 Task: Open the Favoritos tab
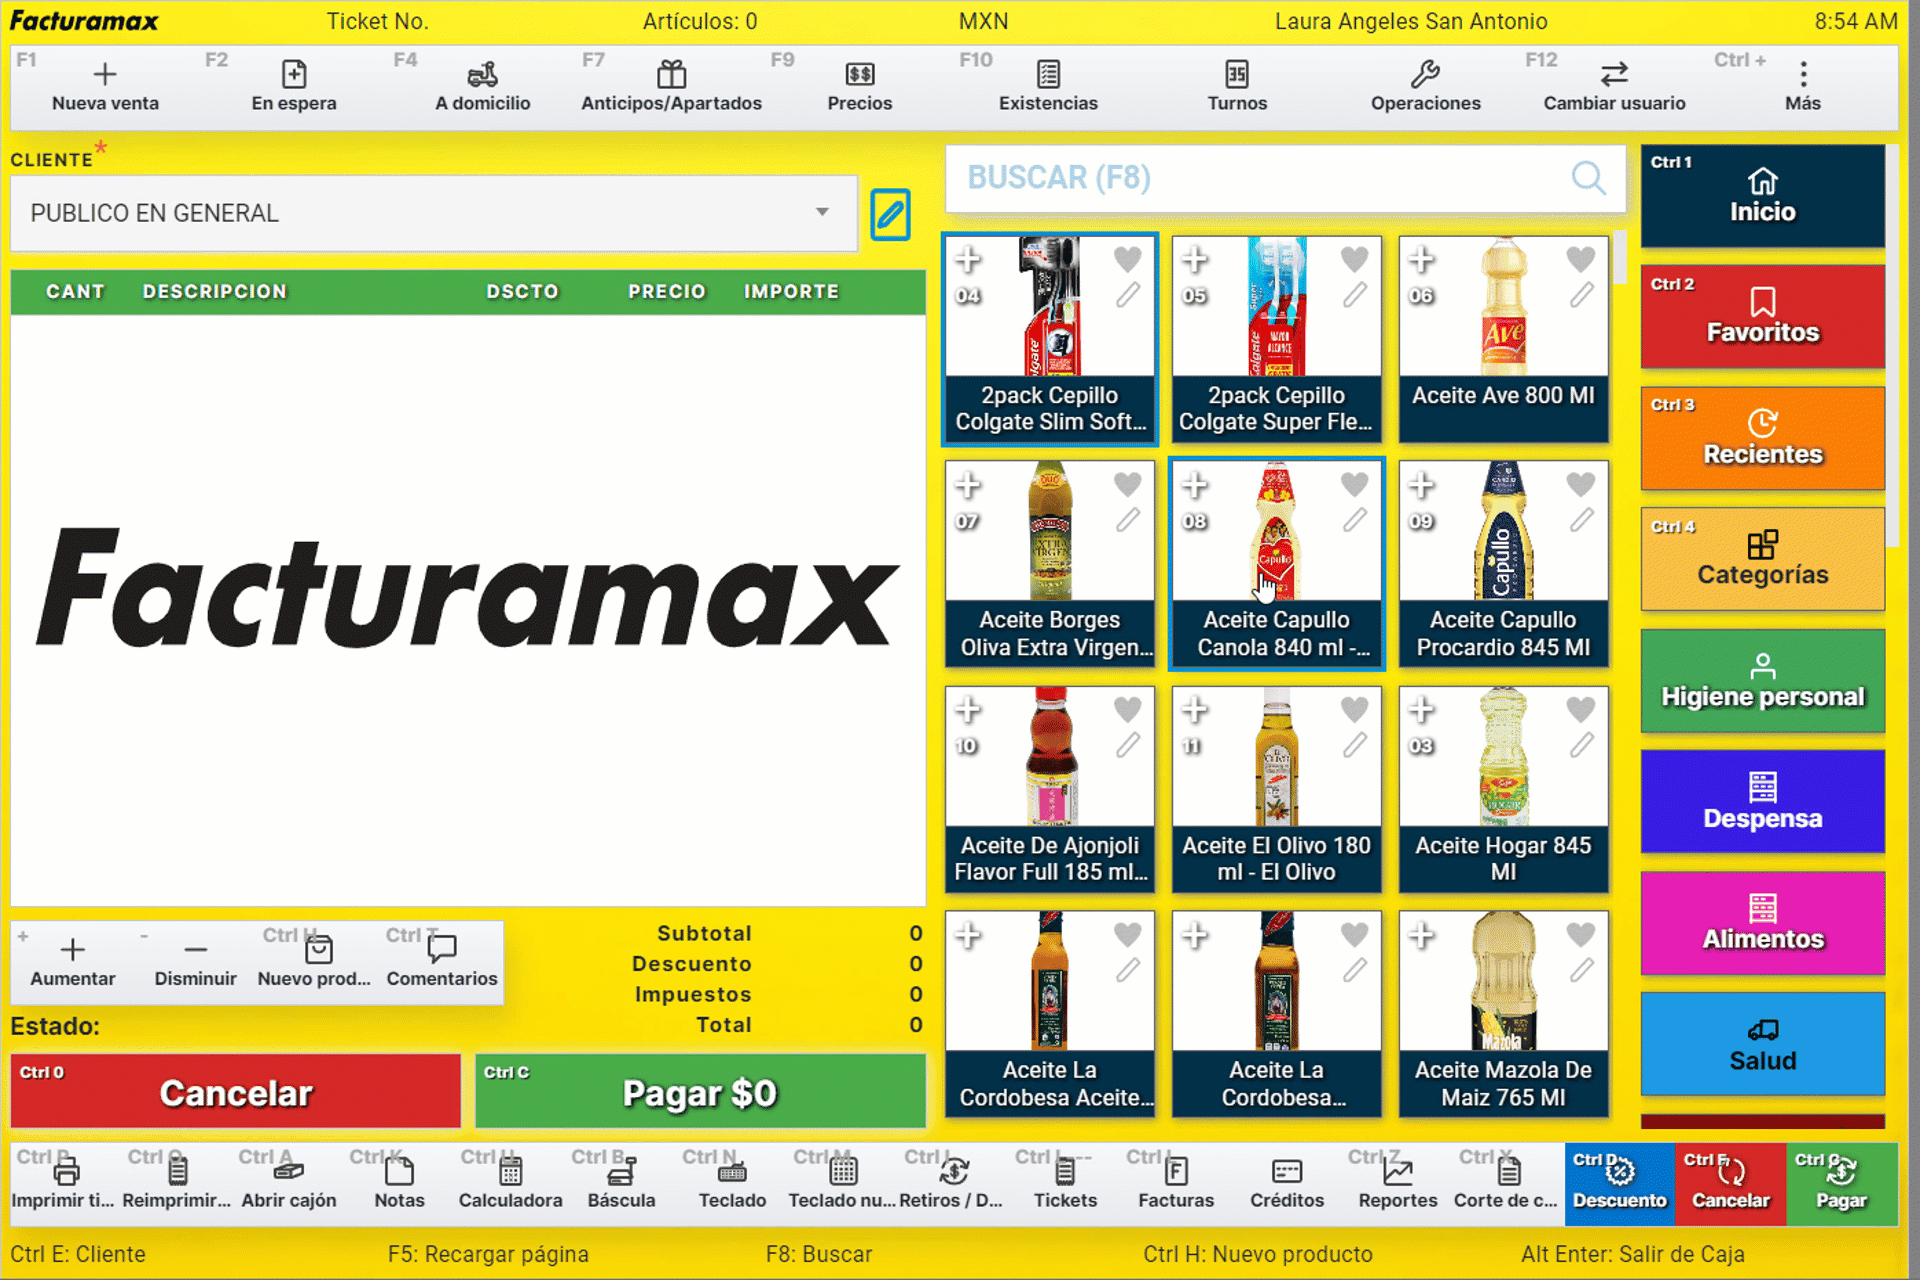(x=1763, y=316)
